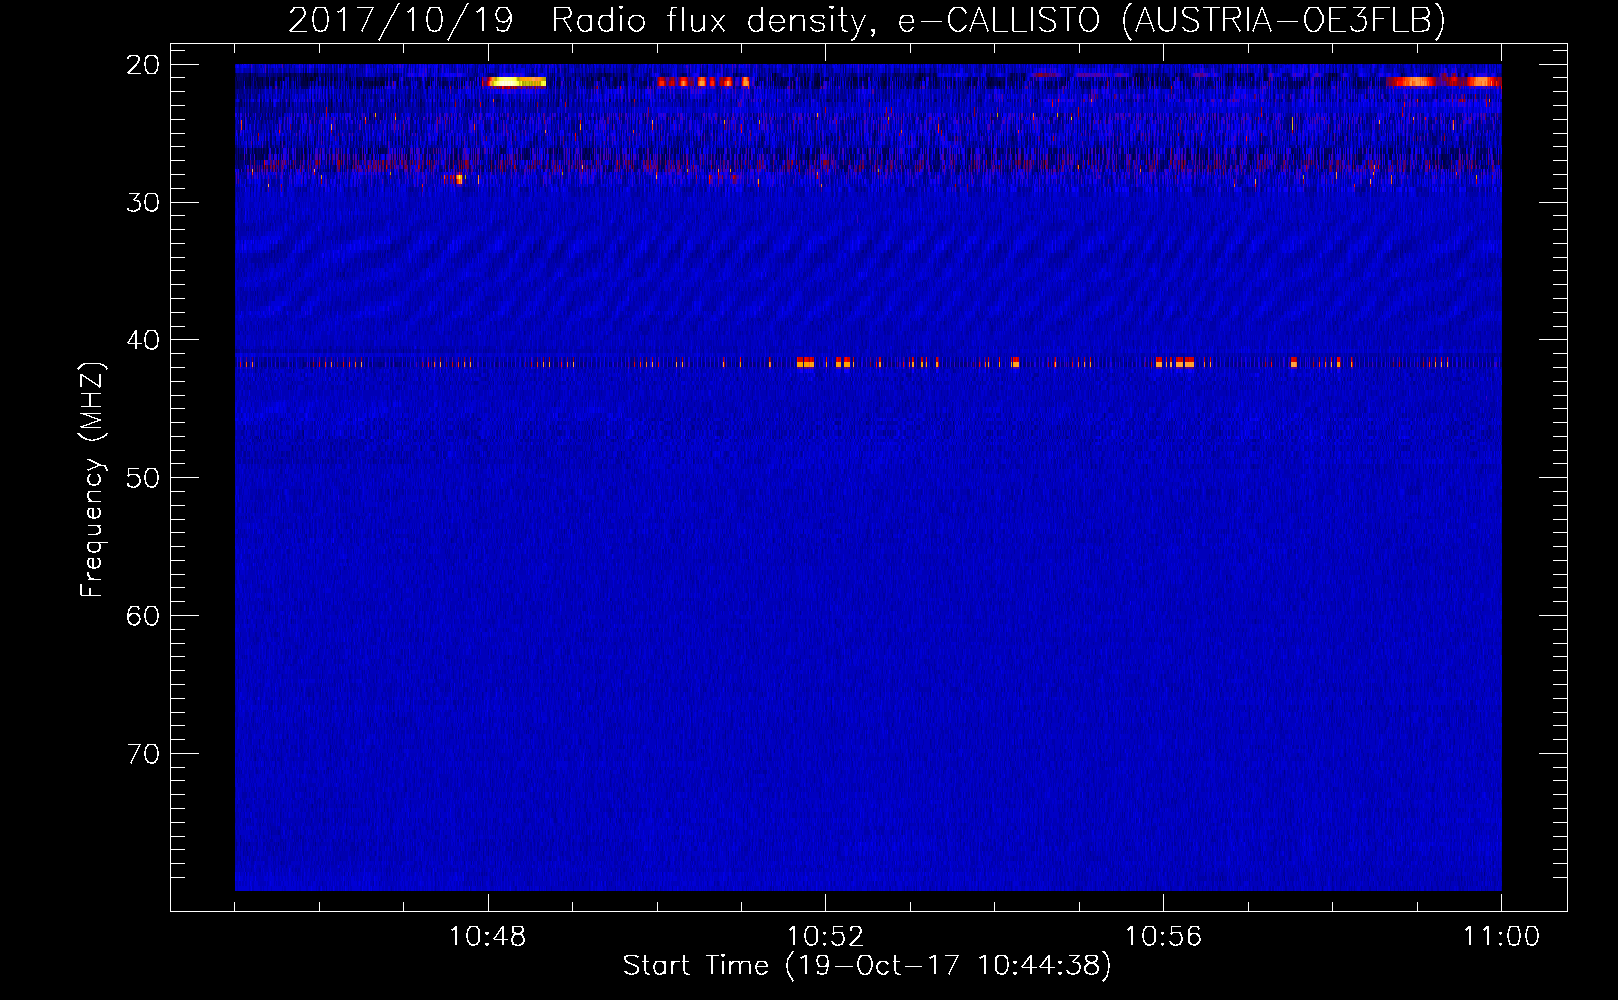This screenshot has width=1618, height=1000.
Task: Click the 'Start Time (19-Oct-17 10:44:38)' label
Action: pos(867,966)
